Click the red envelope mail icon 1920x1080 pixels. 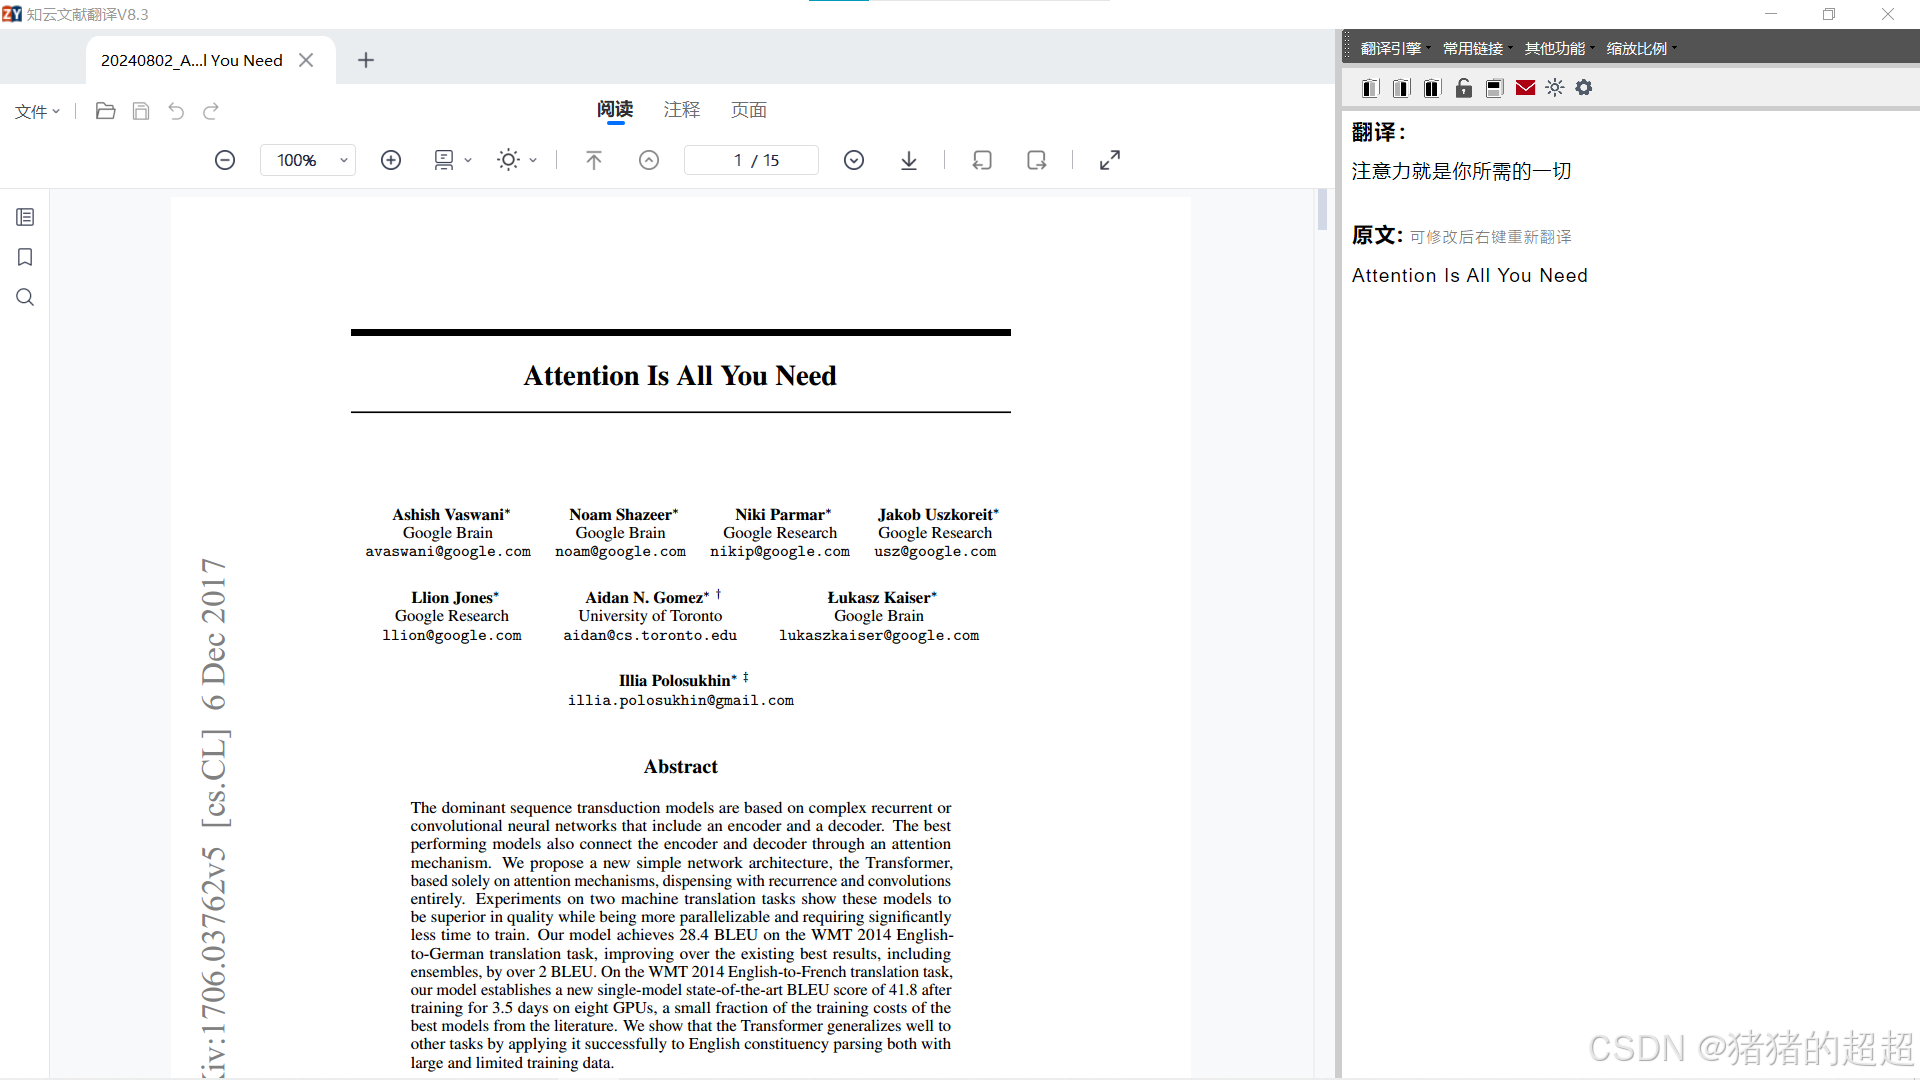[1525, 88]
